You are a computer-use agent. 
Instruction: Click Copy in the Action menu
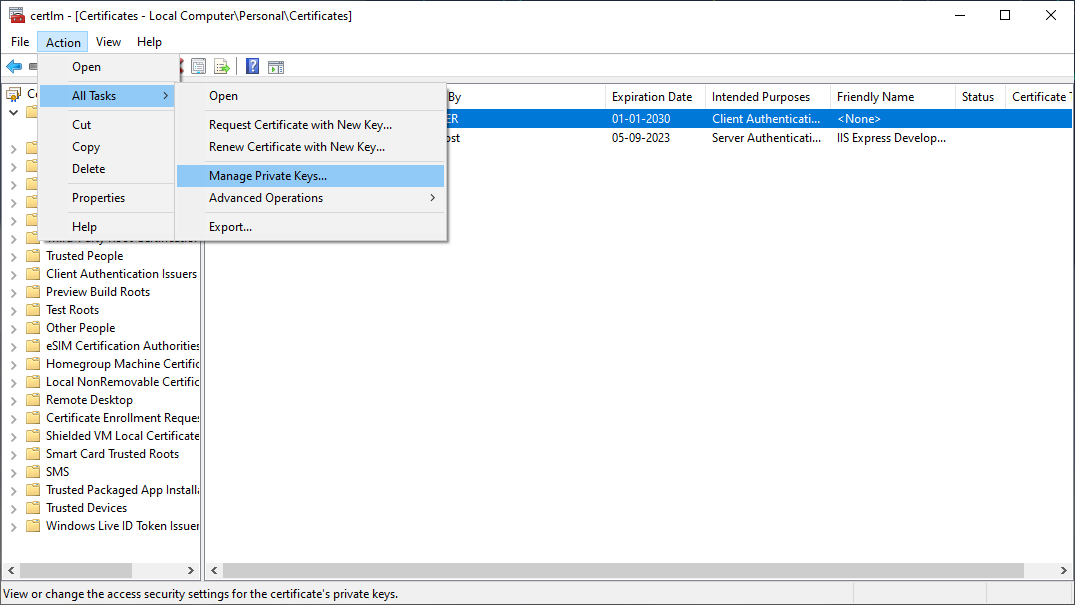(85, 146)
